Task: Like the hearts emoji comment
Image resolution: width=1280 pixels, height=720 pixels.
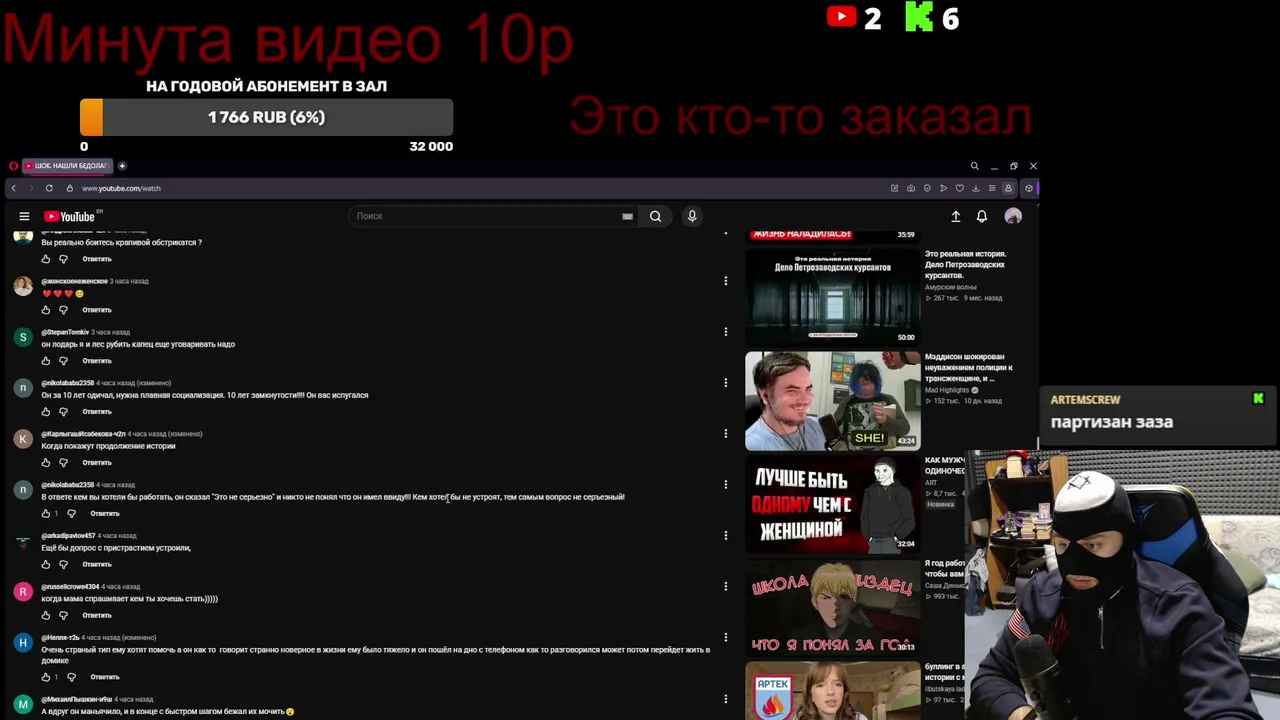Action: [45, 310]
